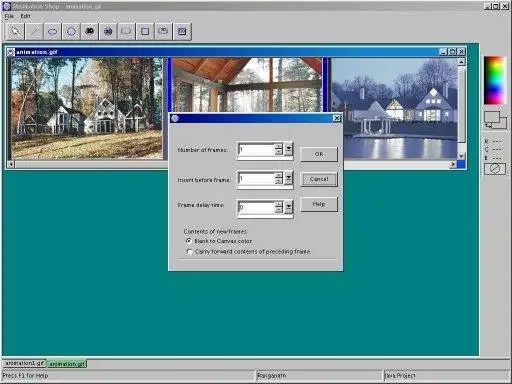Click the Insert before frame input field
Screen dimensions: 512x384
(x=257, y=178)
